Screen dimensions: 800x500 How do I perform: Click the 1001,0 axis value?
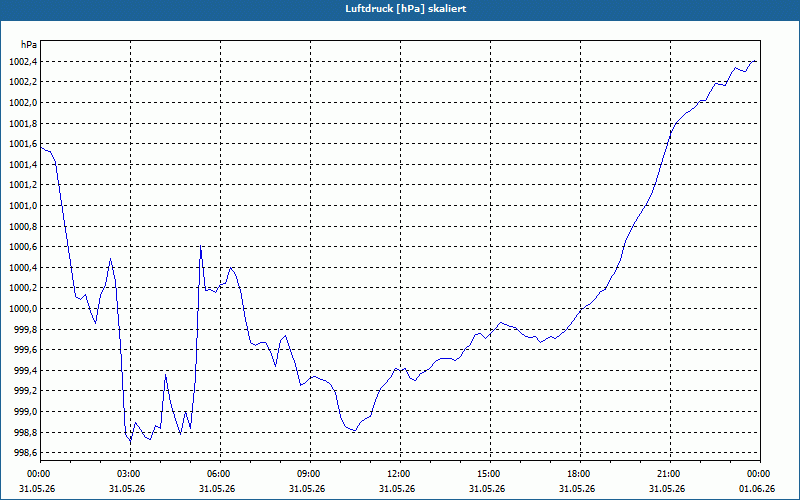[23, 206]
